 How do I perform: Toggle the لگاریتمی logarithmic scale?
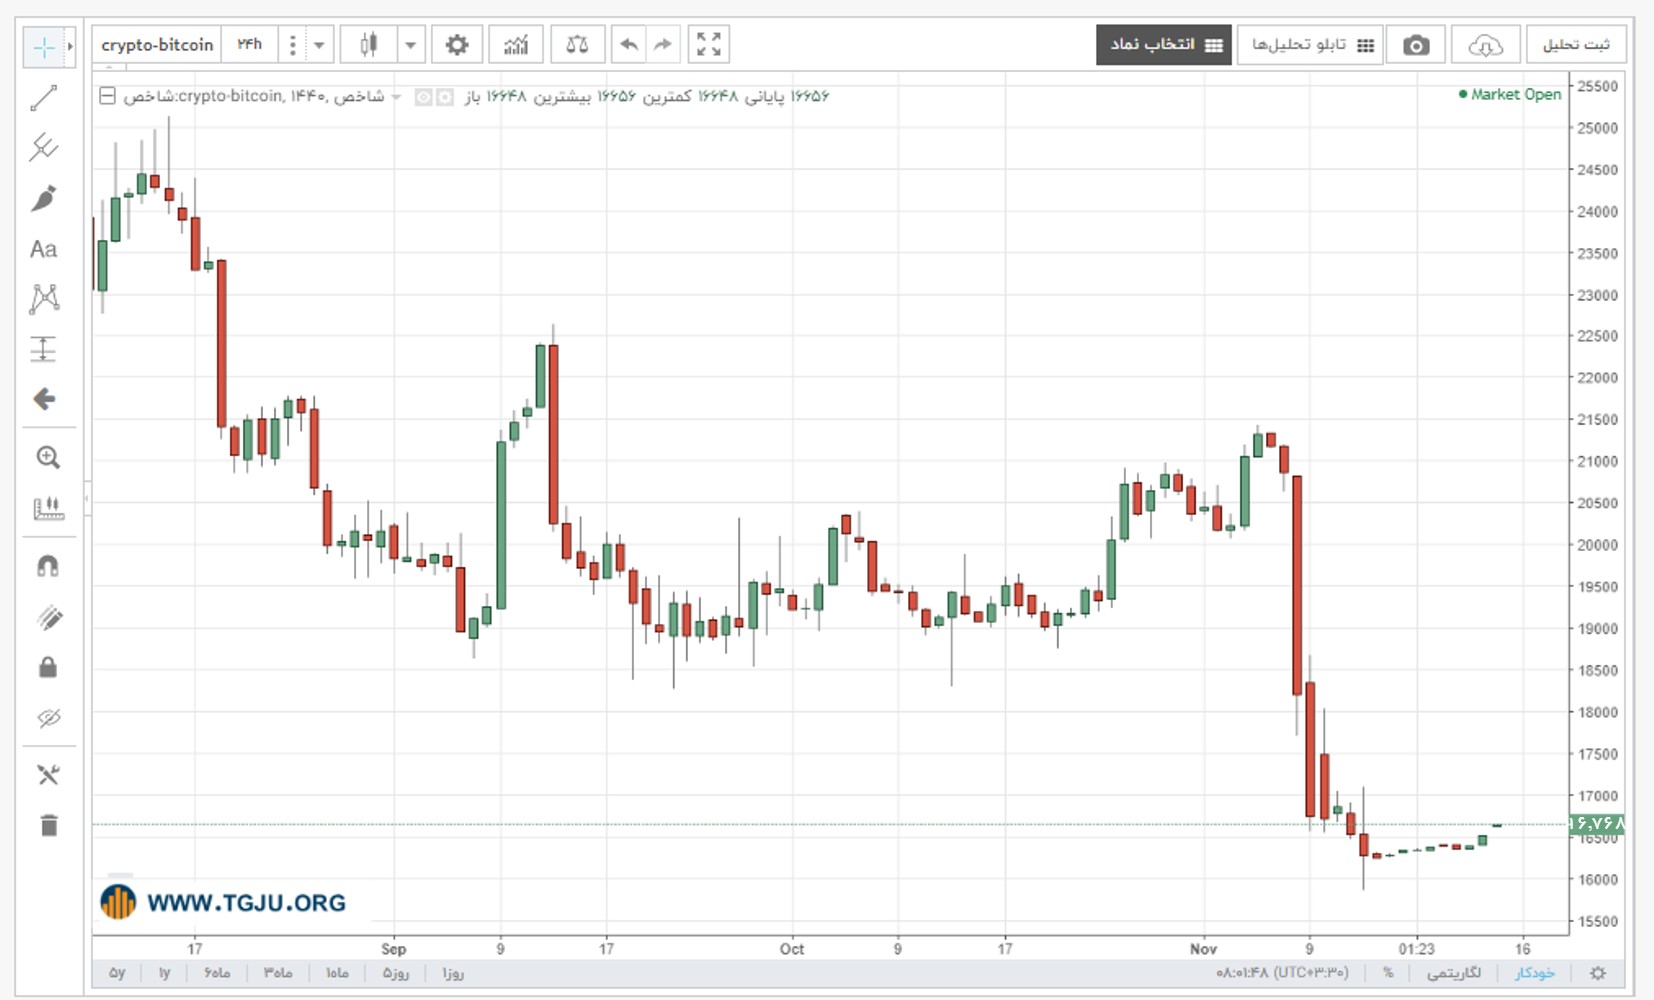click(1454, 973)
